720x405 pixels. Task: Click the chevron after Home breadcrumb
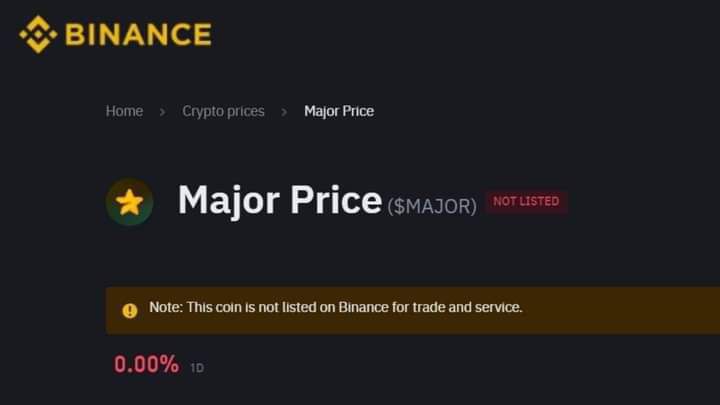click(162, 112)
